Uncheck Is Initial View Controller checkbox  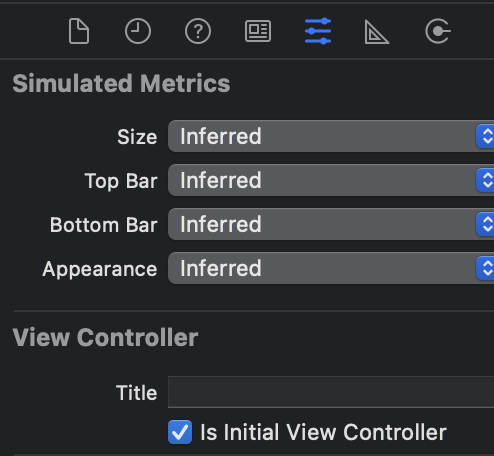coord(180,432)
